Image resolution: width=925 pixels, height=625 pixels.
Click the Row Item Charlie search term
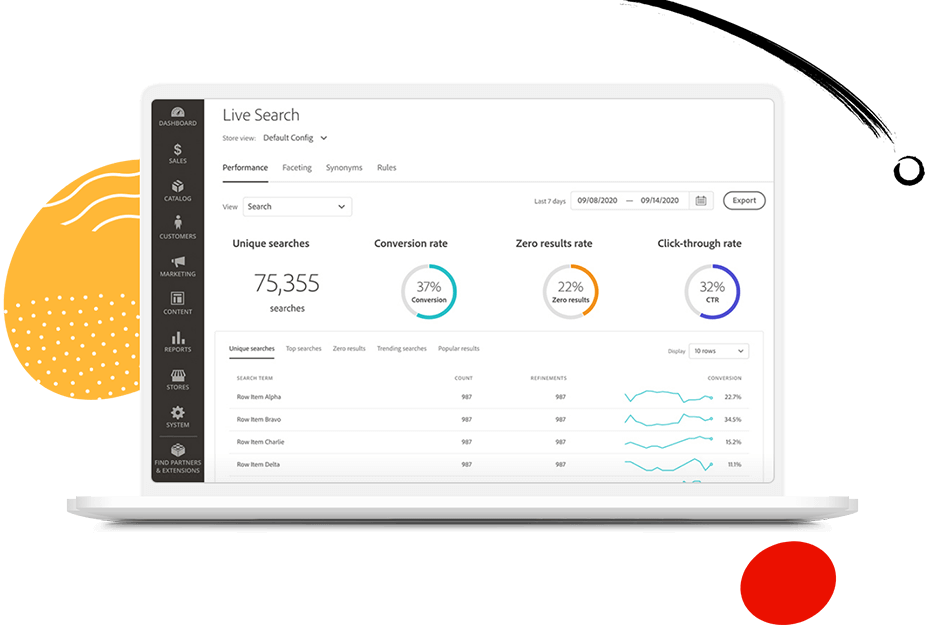click(x=260, y=442)
